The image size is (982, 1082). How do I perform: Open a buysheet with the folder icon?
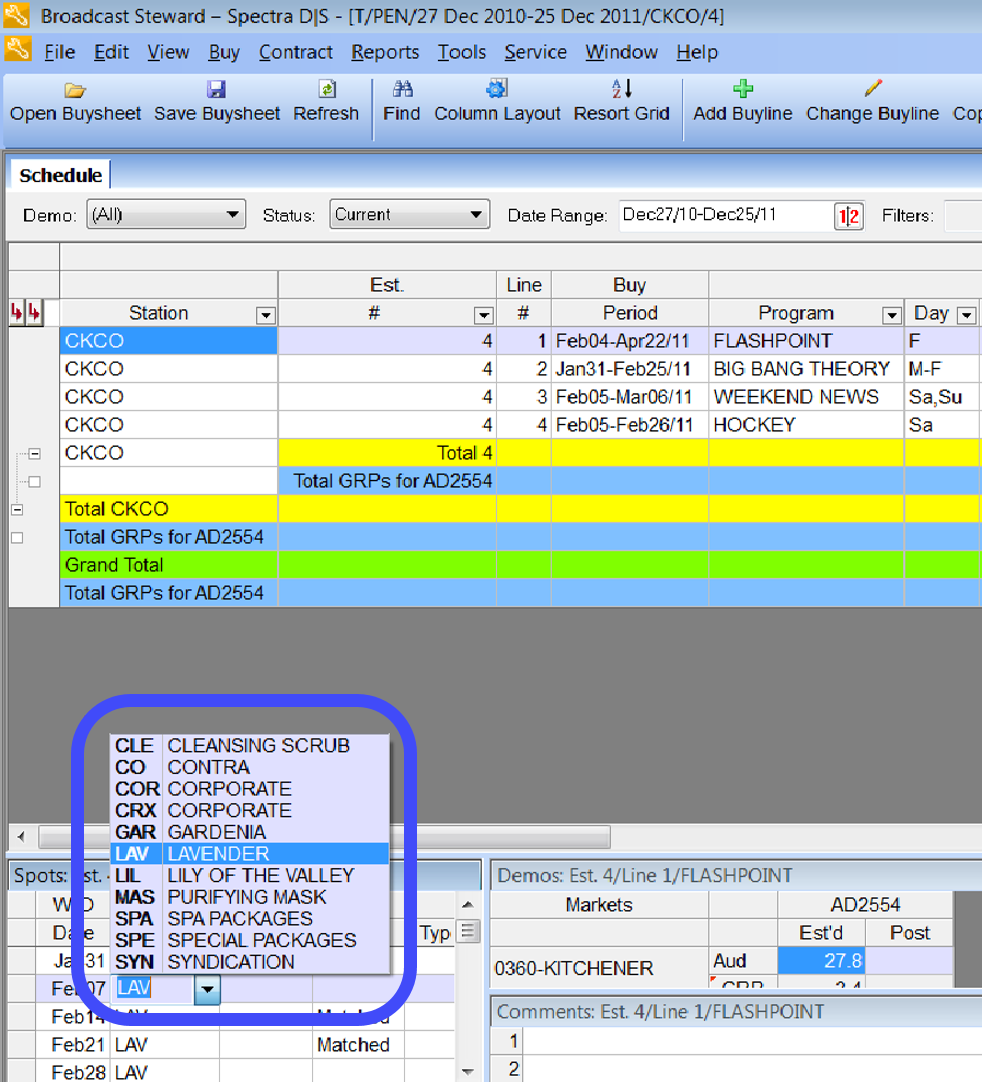pos(75,90)
